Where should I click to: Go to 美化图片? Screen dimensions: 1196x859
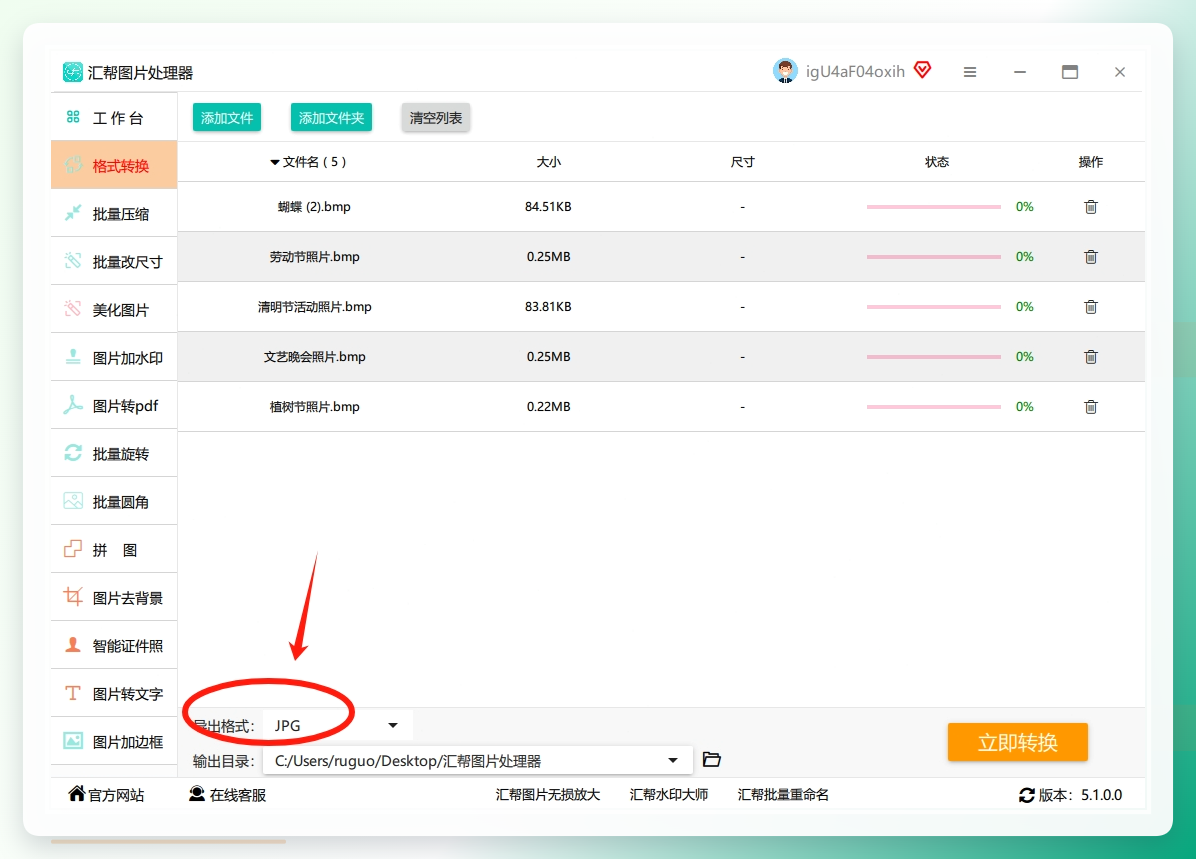(x=114, y=310)
